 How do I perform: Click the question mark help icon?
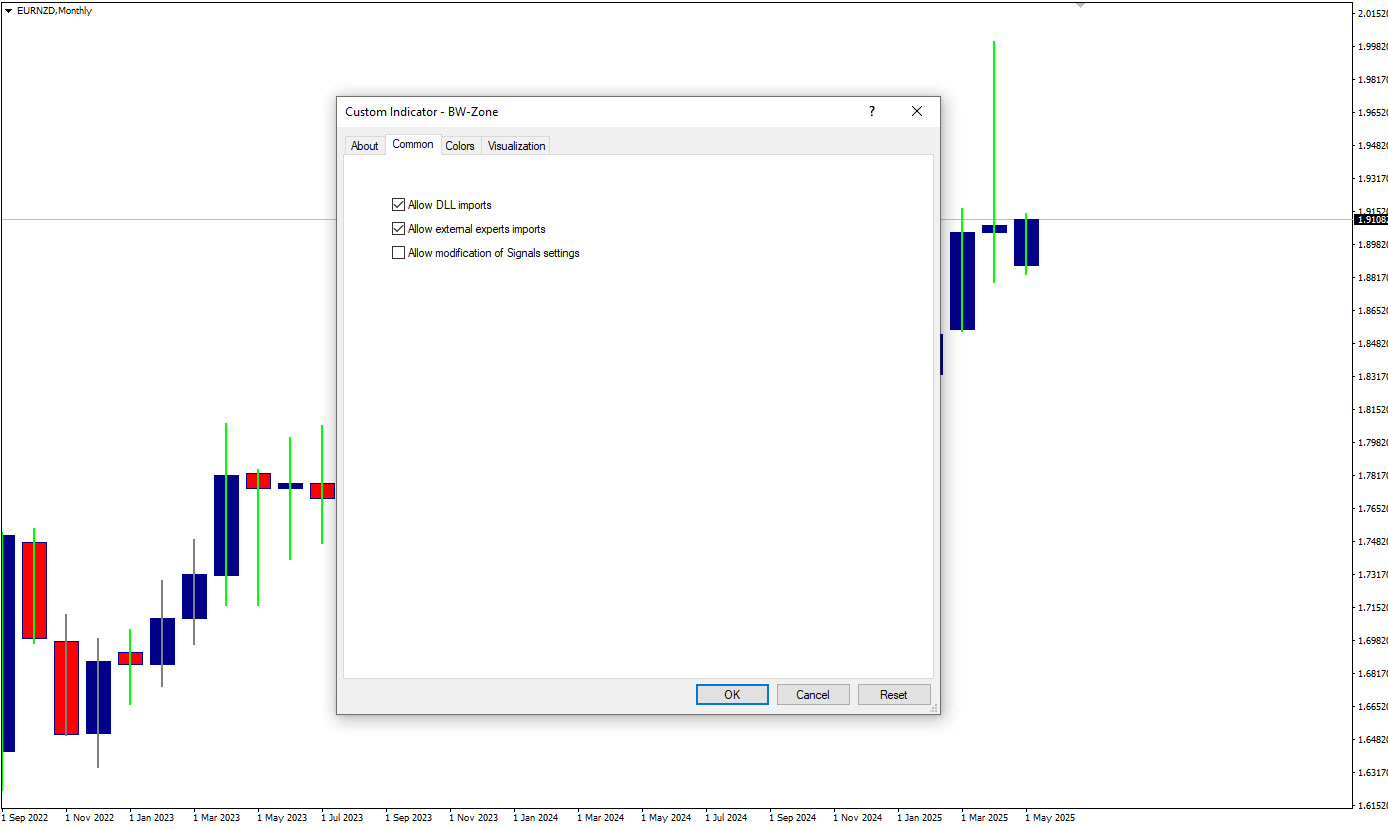[871, 111]
